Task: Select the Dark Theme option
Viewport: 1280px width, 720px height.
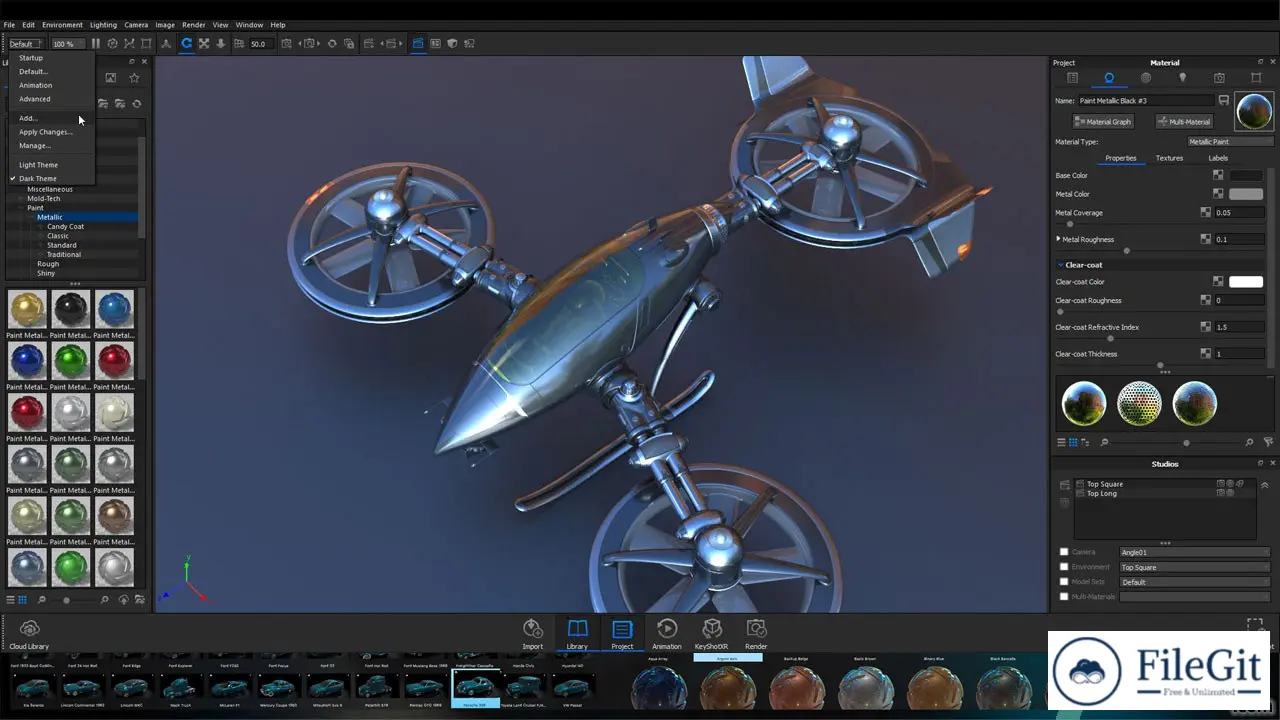Action: pyautogui.click(x=38, y=179)
